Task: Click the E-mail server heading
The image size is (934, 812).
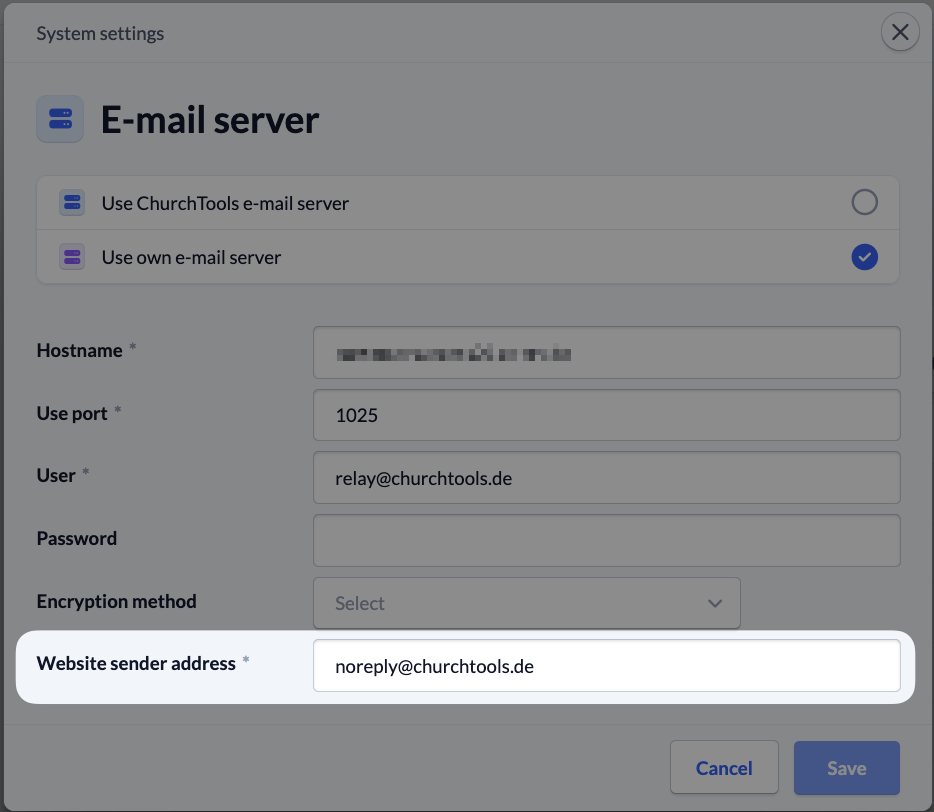Action: tap(210, 120)
